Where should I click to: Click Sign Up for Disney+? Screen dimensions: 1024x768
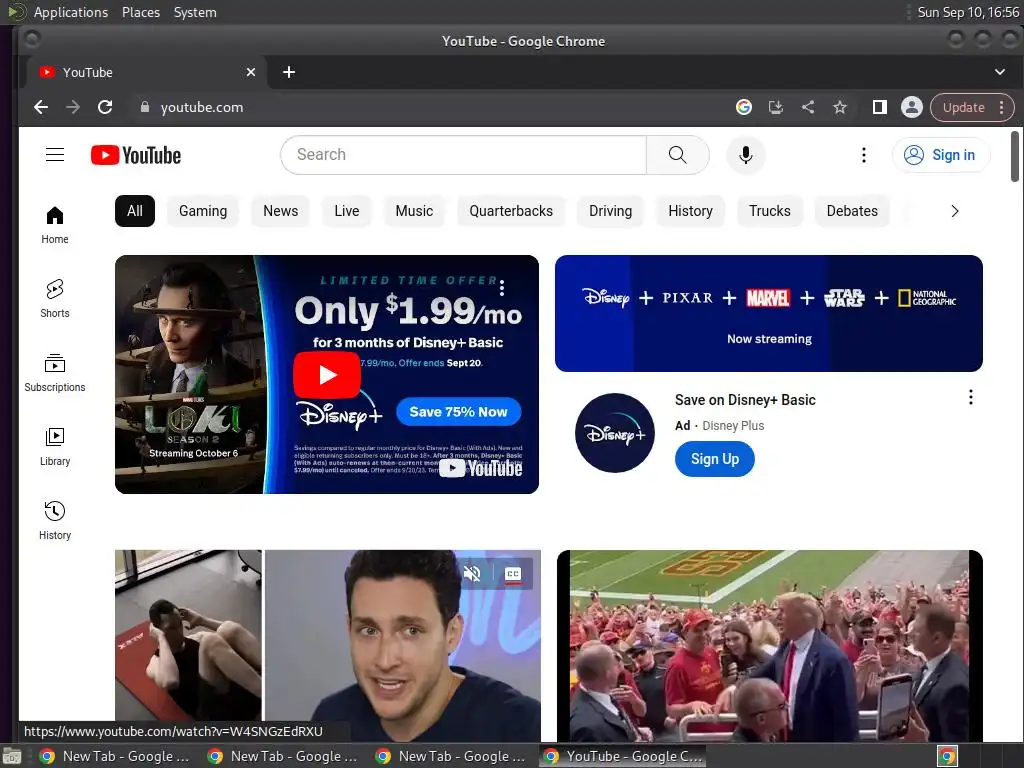coord(714,459)
